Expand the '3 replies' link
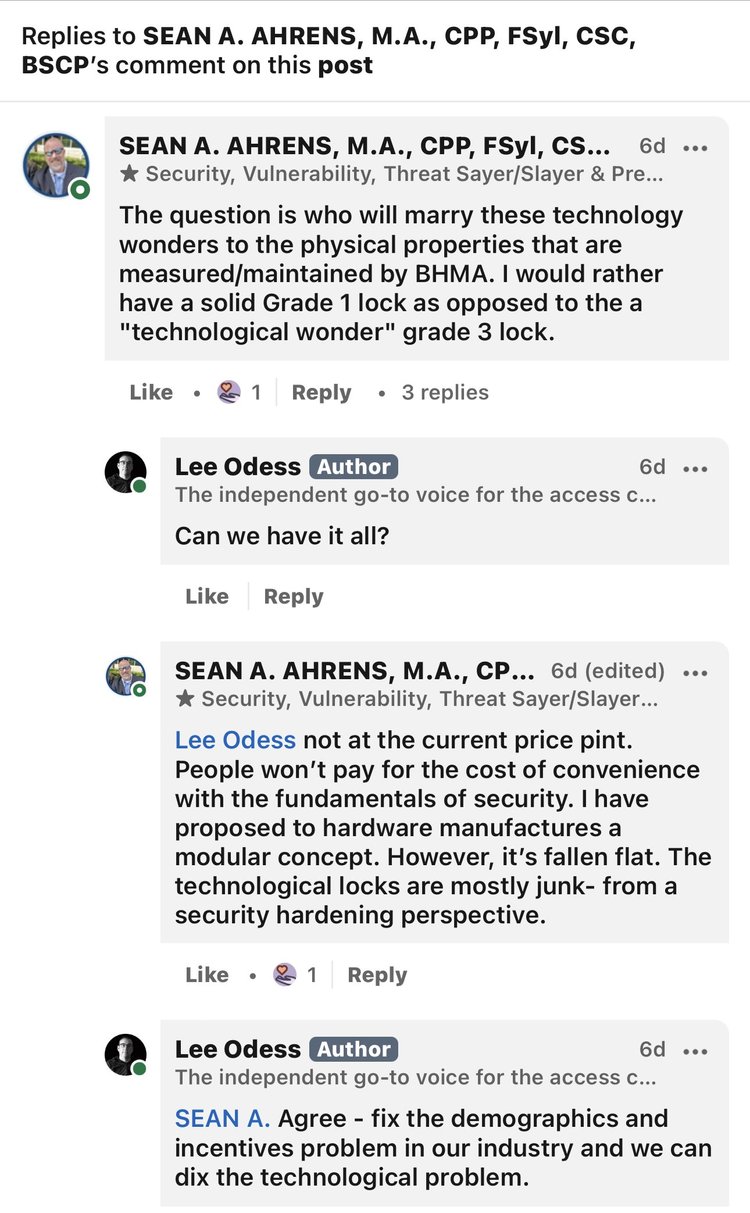750x1213 pixels. (445, 392)
